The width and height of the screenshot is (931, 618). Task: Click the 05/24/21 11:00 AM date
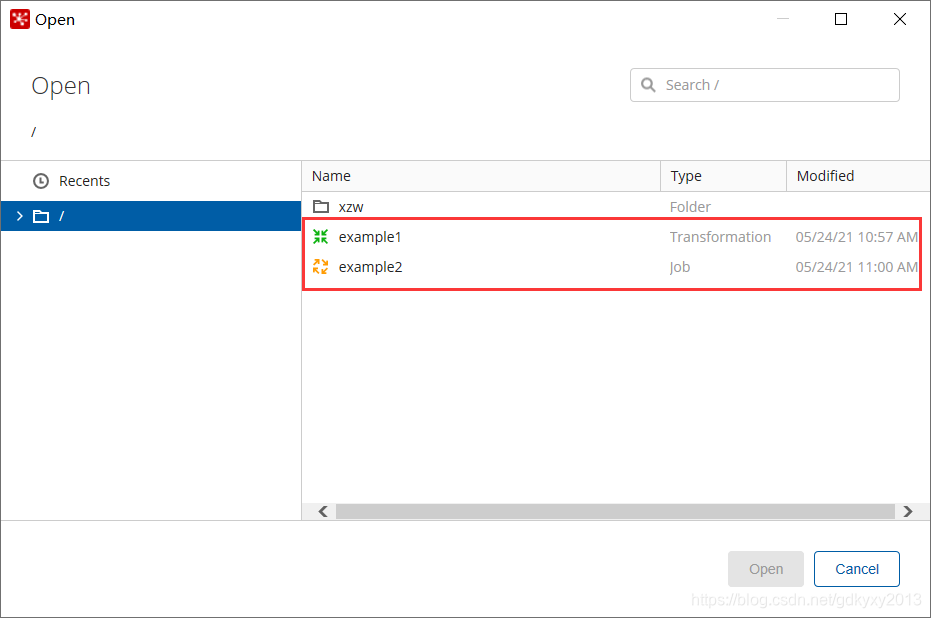click(857, 267)
